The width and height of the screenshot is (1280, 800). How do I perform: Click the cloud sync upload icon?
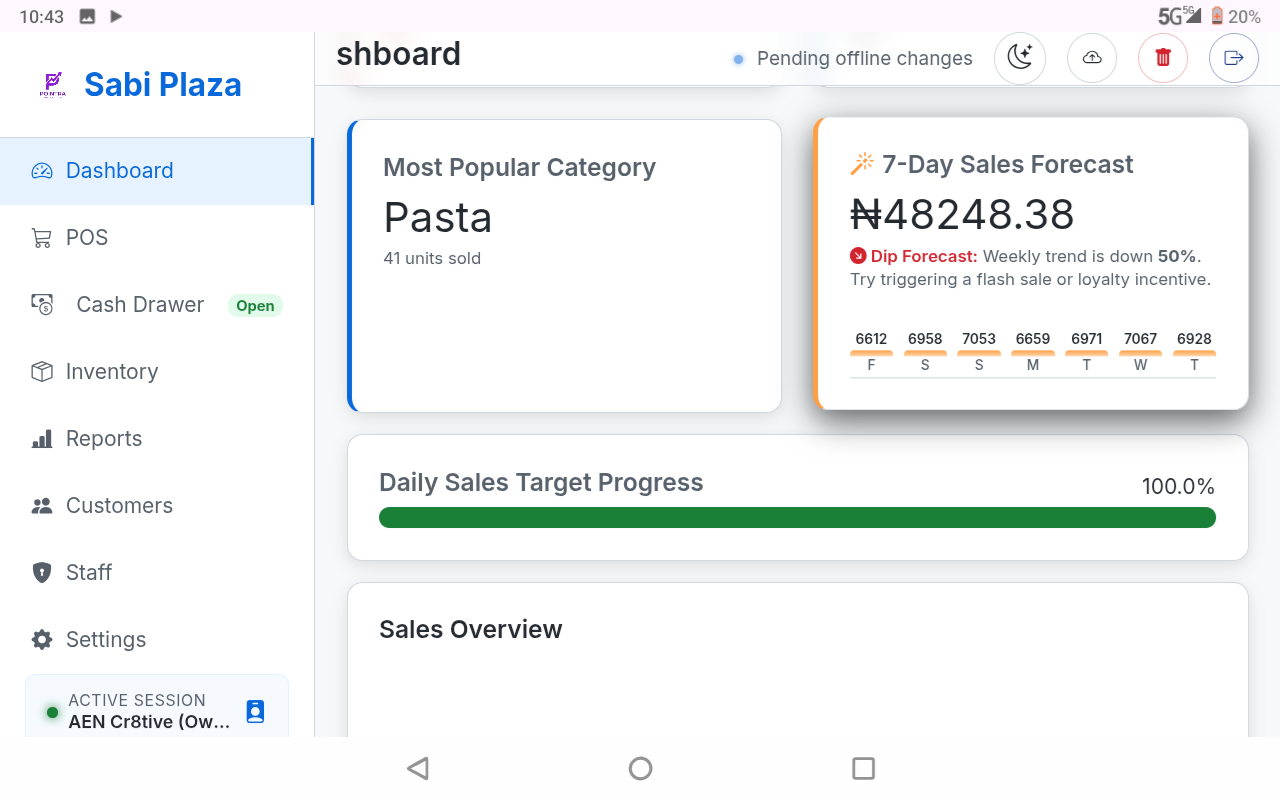(x=1092, y=58)
